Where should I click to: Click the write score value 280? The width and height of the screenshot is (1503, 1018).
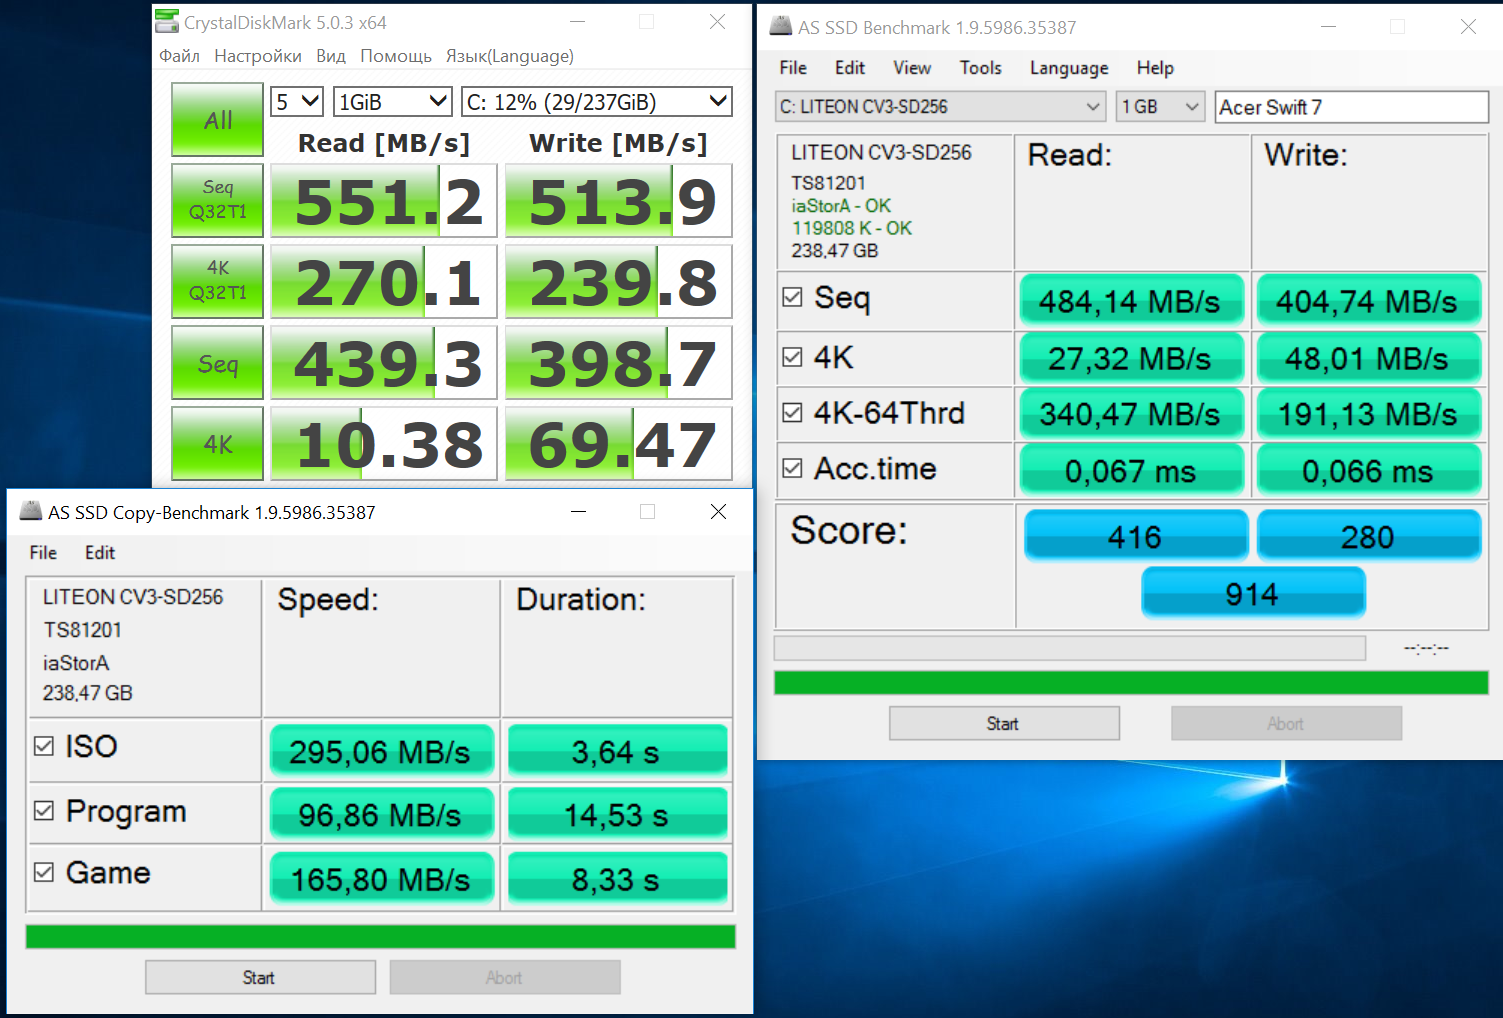click(x=1368, y=537)
